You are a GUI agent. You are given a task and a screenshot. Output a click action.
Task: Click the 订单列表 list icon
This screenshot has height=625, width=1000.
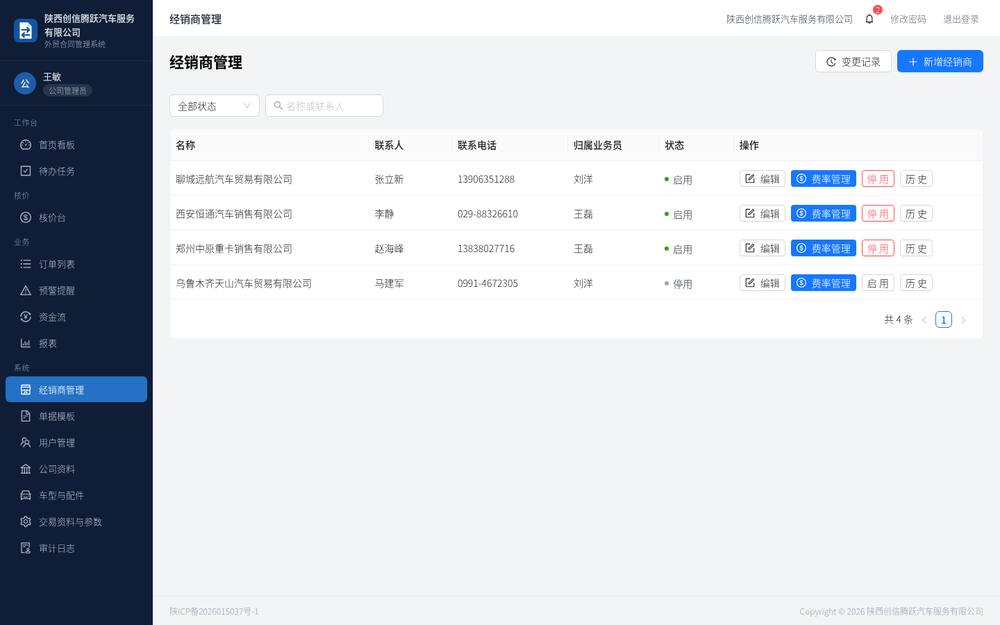pos(26,264)
